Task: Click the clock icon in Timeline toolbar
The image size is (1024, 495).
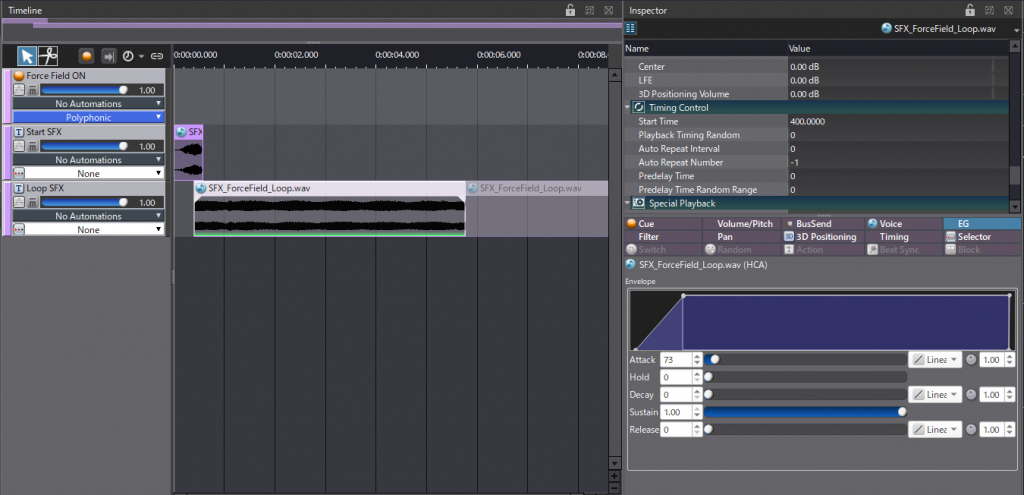Action: click(x=128, y=56)
